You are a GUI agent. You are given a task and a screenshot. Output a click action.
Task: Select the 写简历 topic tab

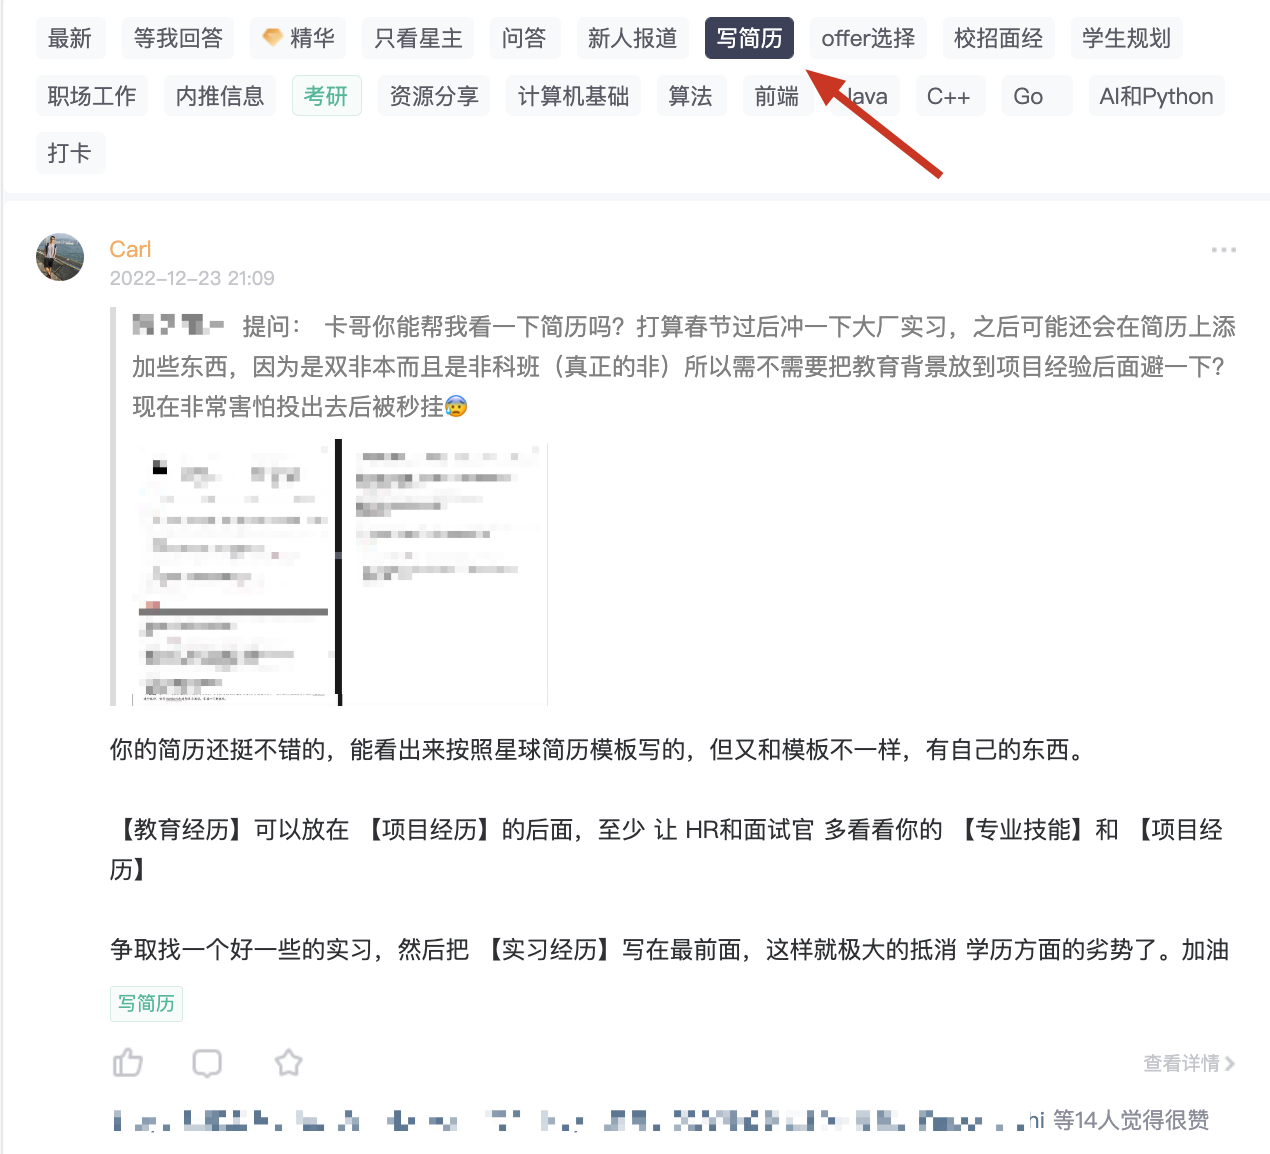click(x=749, y=38)
